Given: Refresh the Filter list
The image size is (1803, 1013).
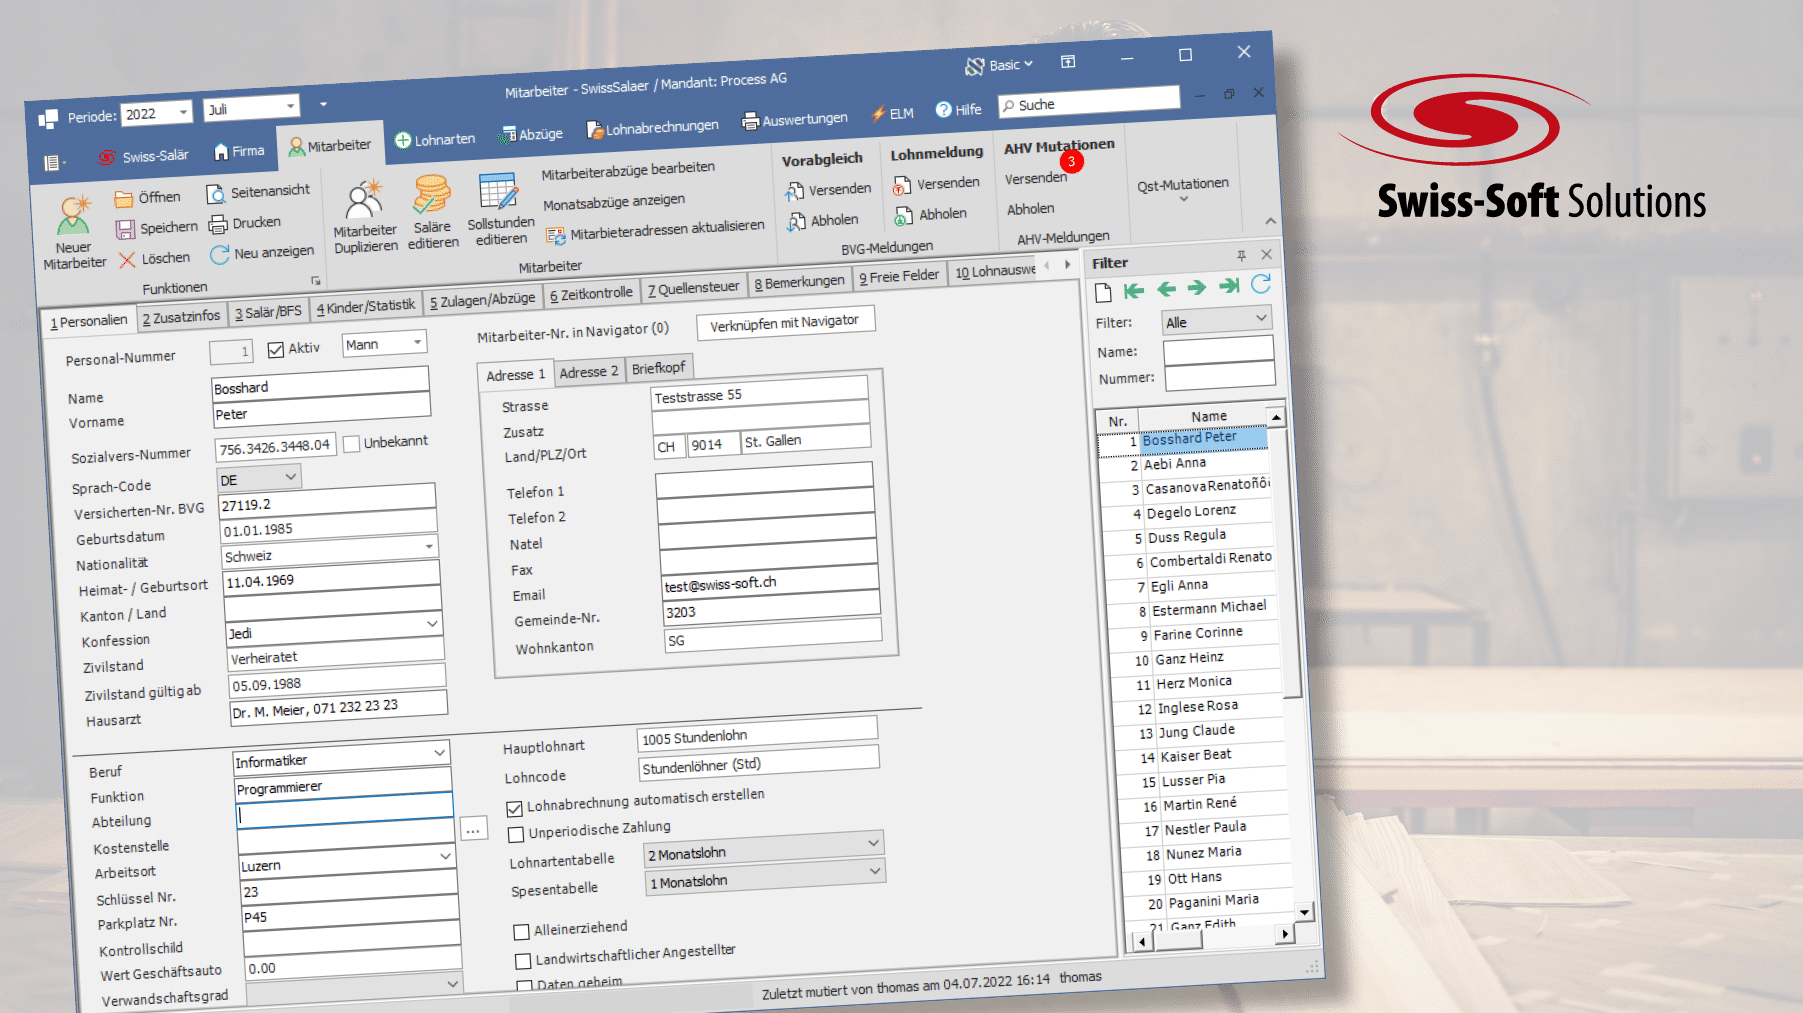Looking at the screenshot, I should (1261, 284).
